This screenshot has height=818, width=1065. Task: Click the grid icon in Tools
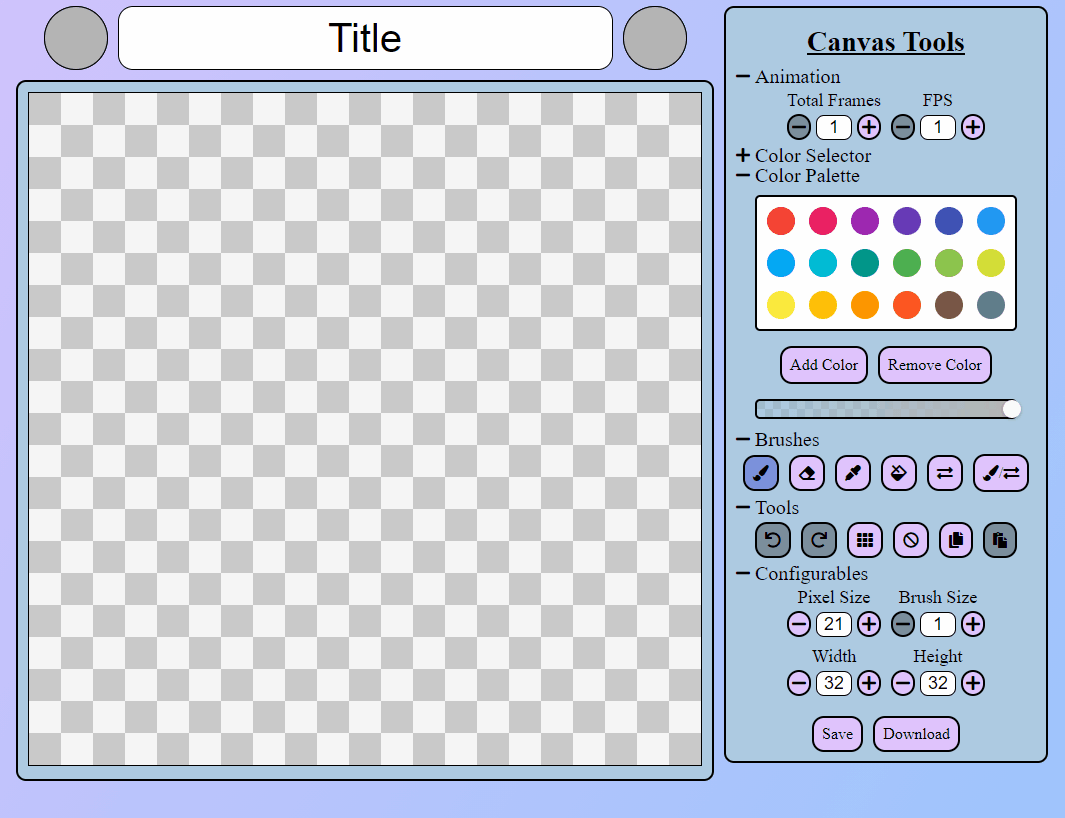(x=865, y=540)
